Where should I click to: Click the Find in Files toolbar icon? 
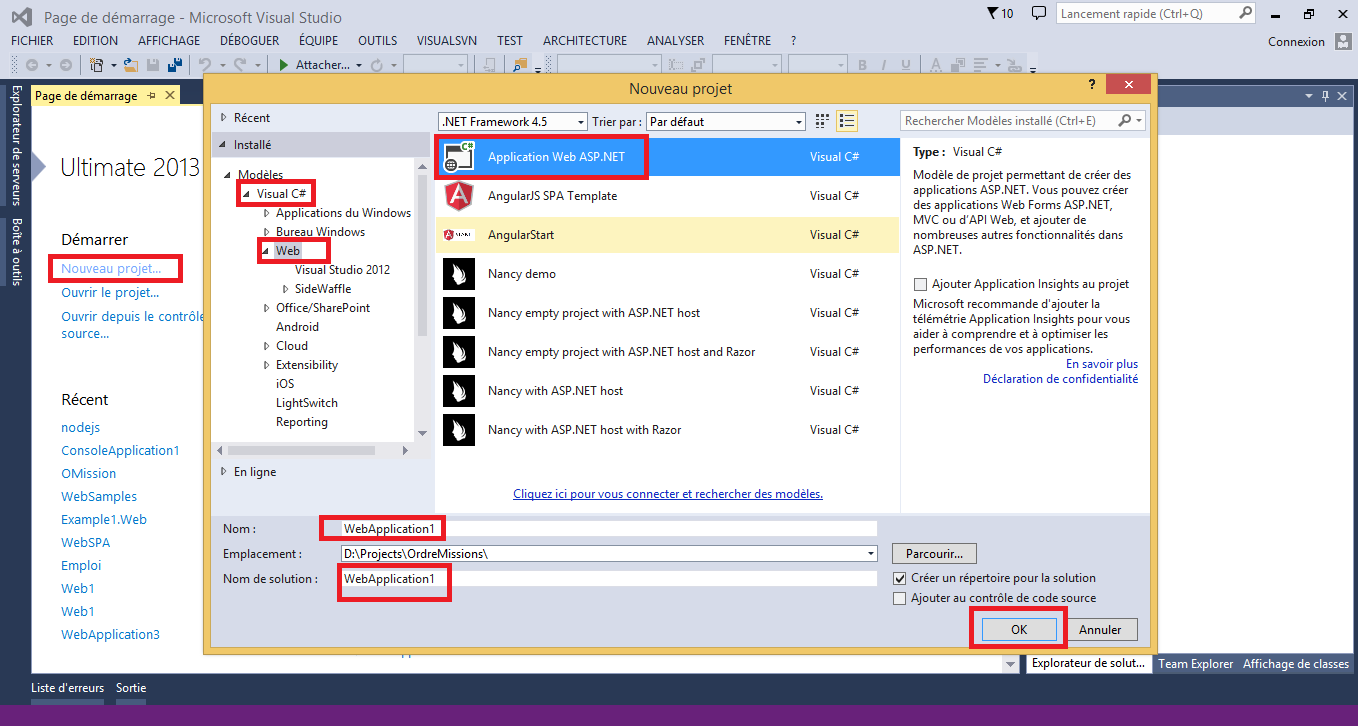520,65
